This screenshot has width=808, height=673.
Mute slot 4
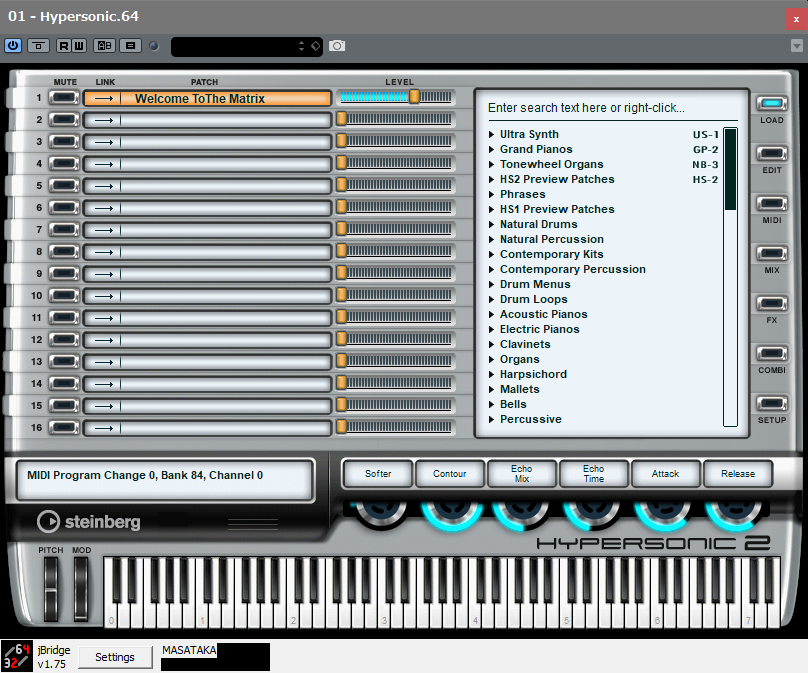[64, 164]
